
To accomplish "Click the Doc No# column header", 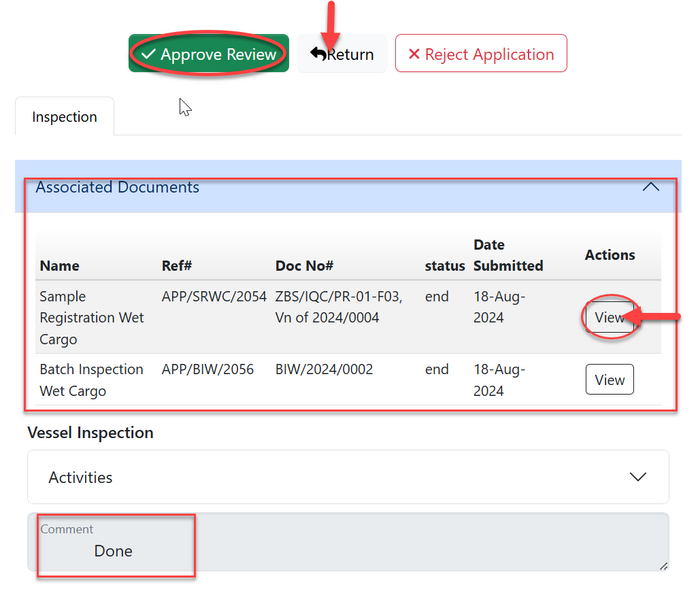I will coord(304,266).
